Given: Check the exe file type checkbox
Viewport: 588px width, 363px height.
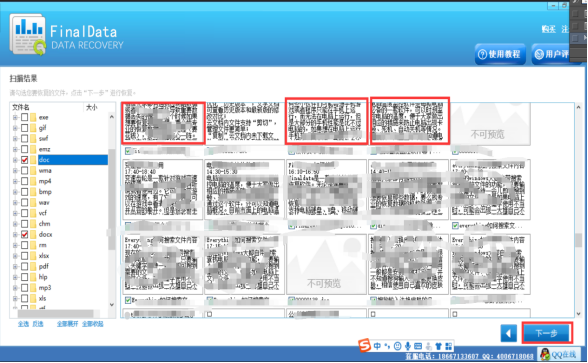Looking at the screenshot, I should click(x=24, y=117).
